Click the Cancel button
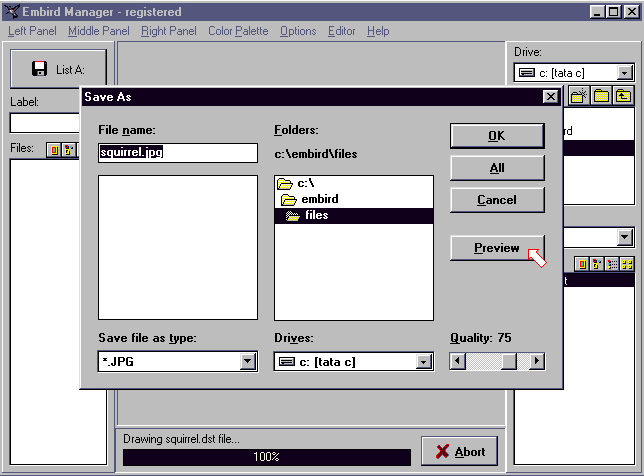644x476 pixels. pyautogui.click(x=497, y=200)
